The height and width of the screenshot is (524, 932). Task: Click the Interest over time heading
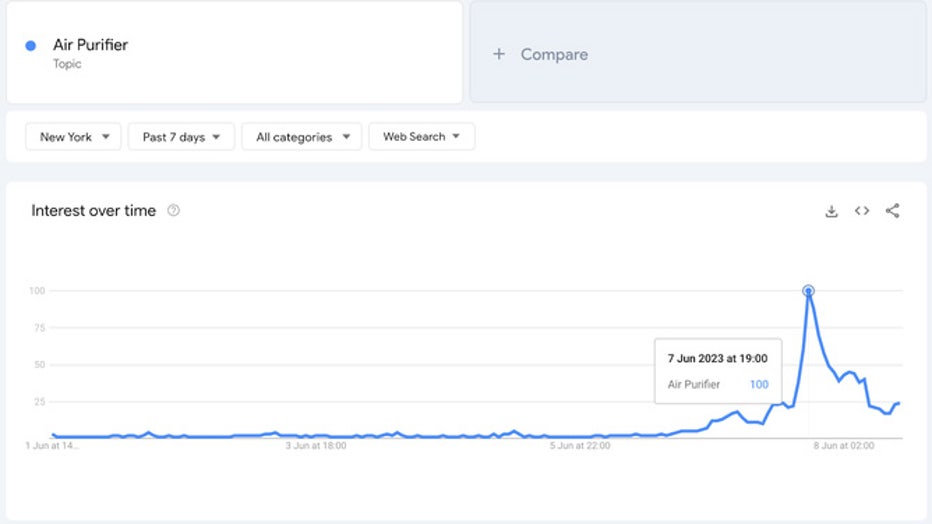tap(94, 211)
